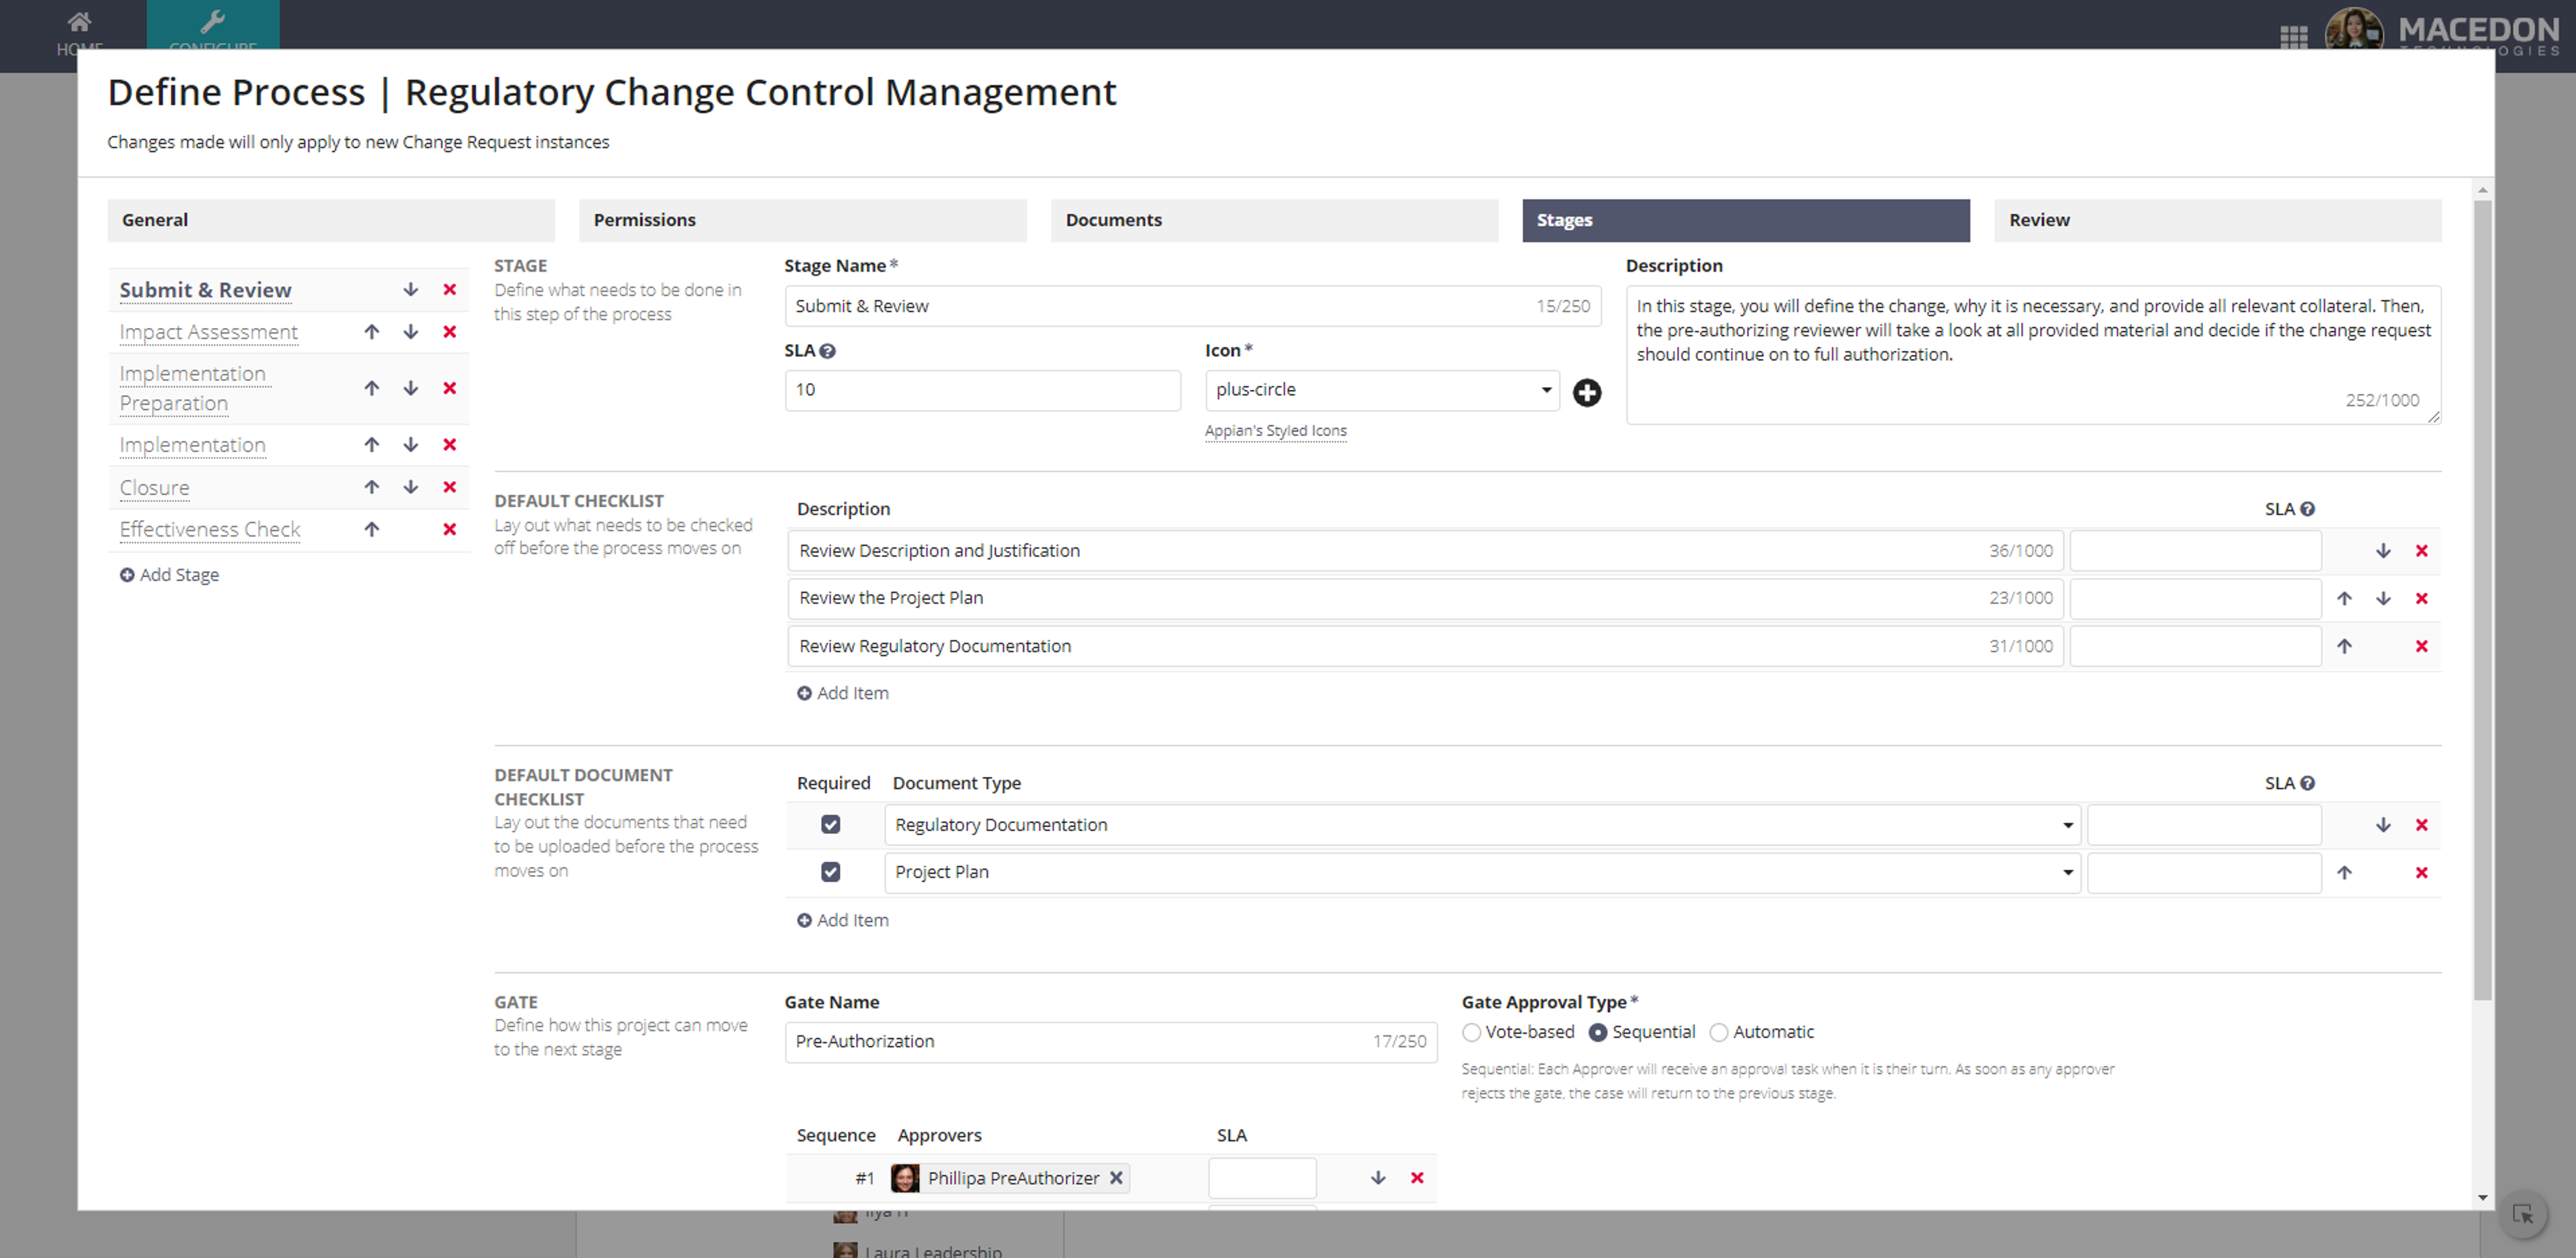Click the Default Checklist SLA help icon

[2308, 509]
